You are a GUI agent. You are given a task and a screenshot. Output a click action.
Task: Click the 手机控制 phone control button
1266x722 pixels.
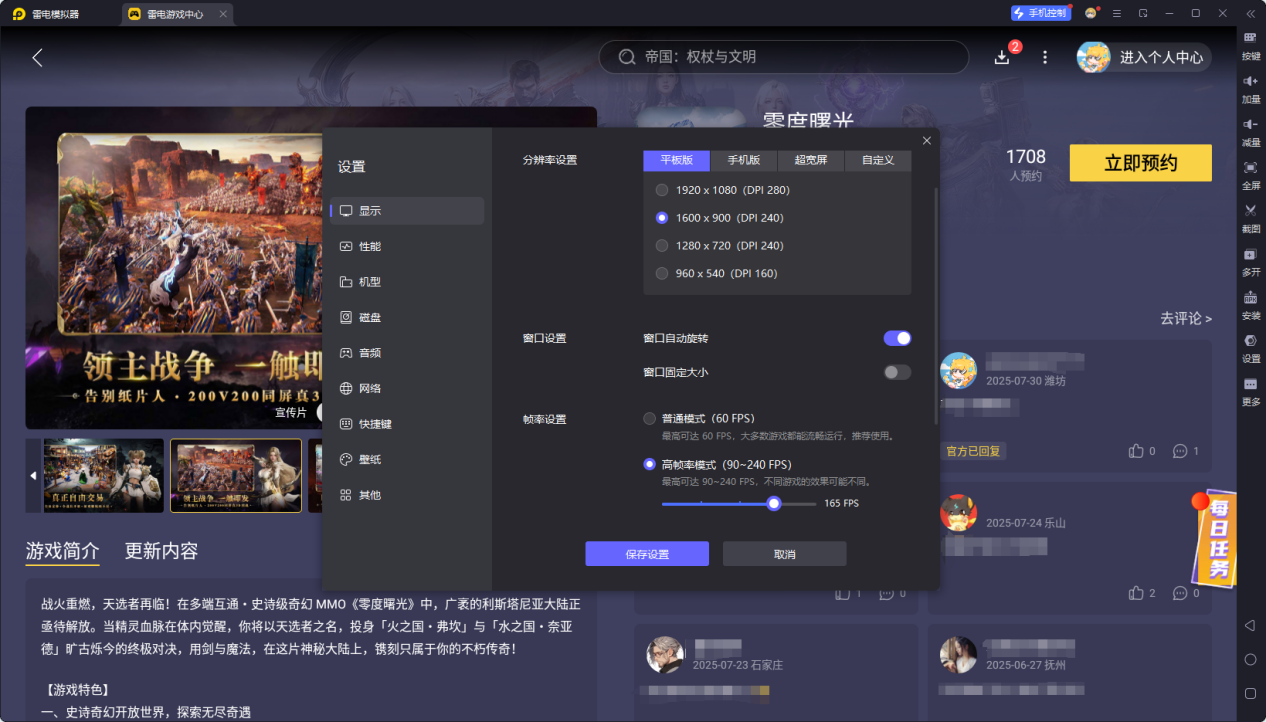(x=1040, y=13)
